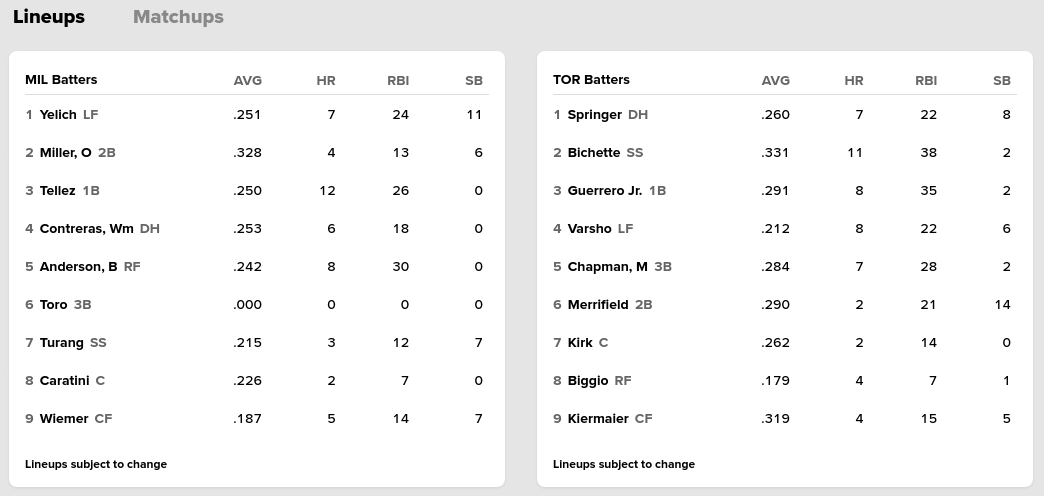Select Varsho in TOR lineup
The width and height of the screenshot is (1044, 496).
pyautogui.click(x=589, y=229)
